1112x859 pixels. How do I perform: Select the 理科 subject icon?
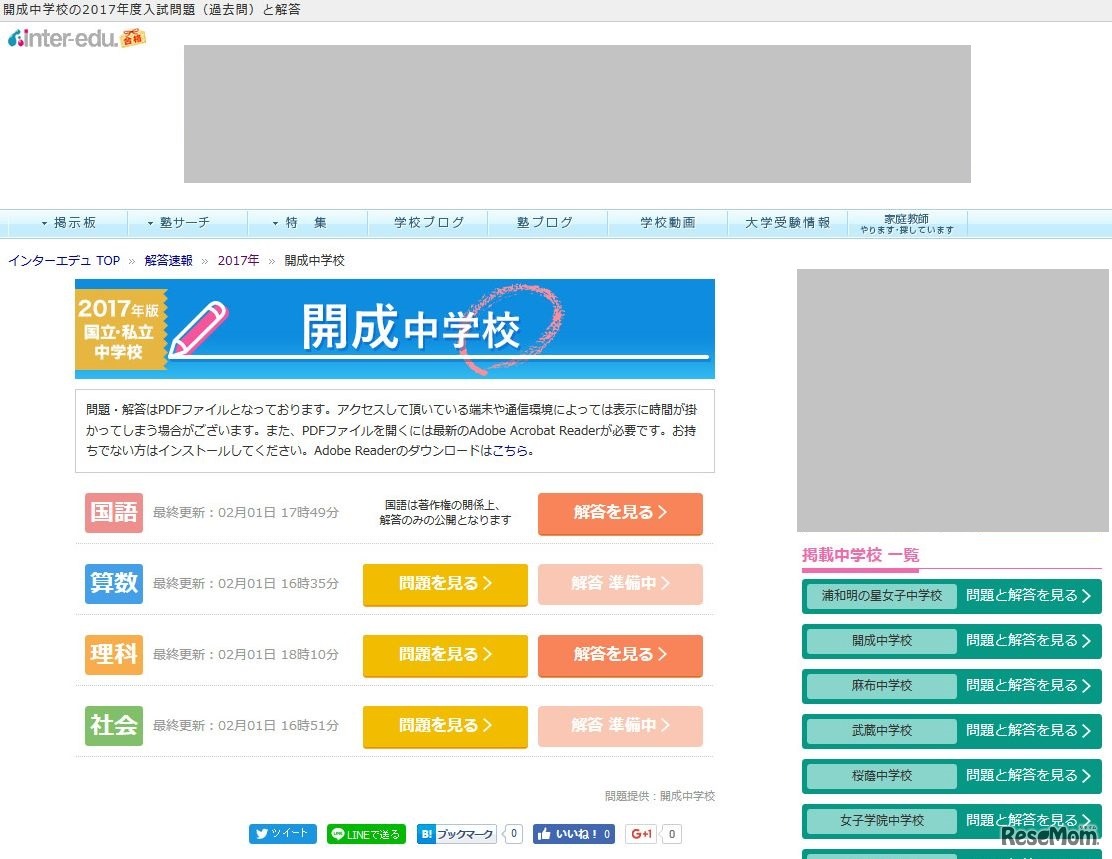(x=113, y=655)
